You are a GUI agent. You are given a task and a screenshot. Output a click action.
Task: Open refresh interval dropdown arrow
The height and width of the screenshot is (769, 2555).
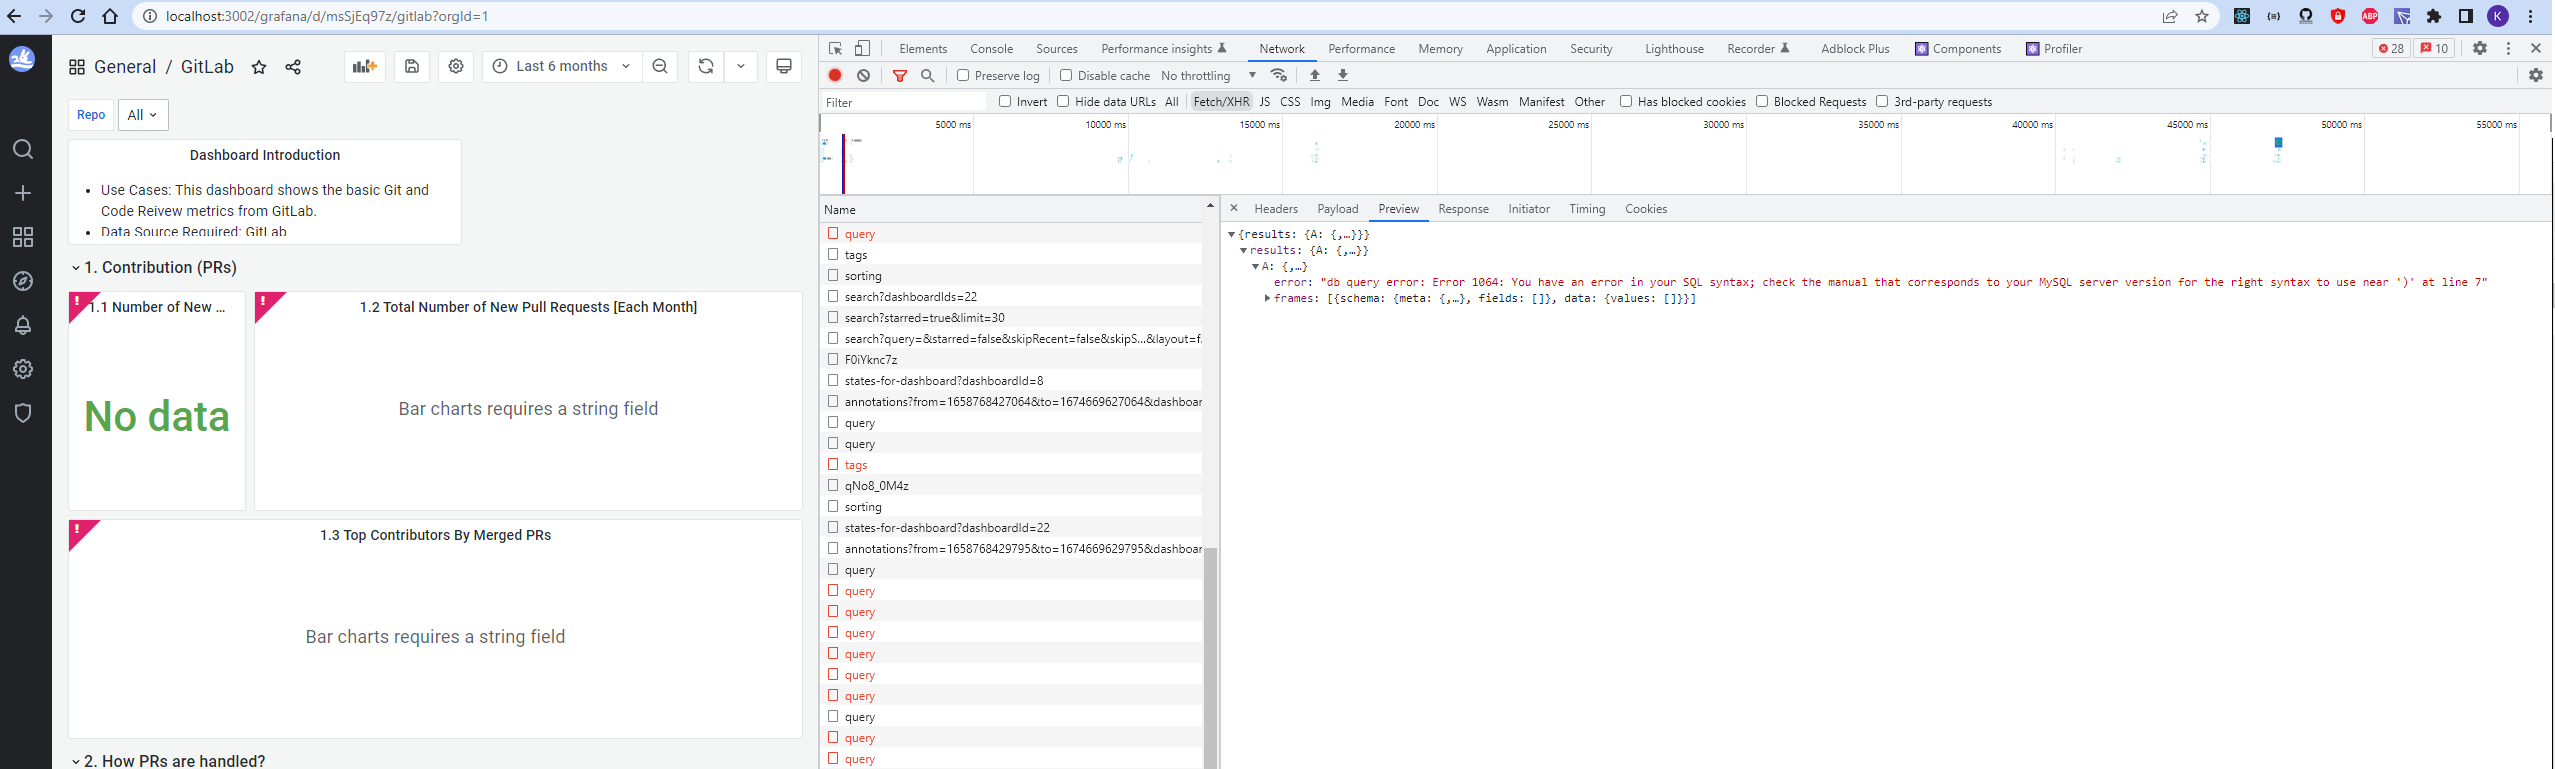click(741, 66)
